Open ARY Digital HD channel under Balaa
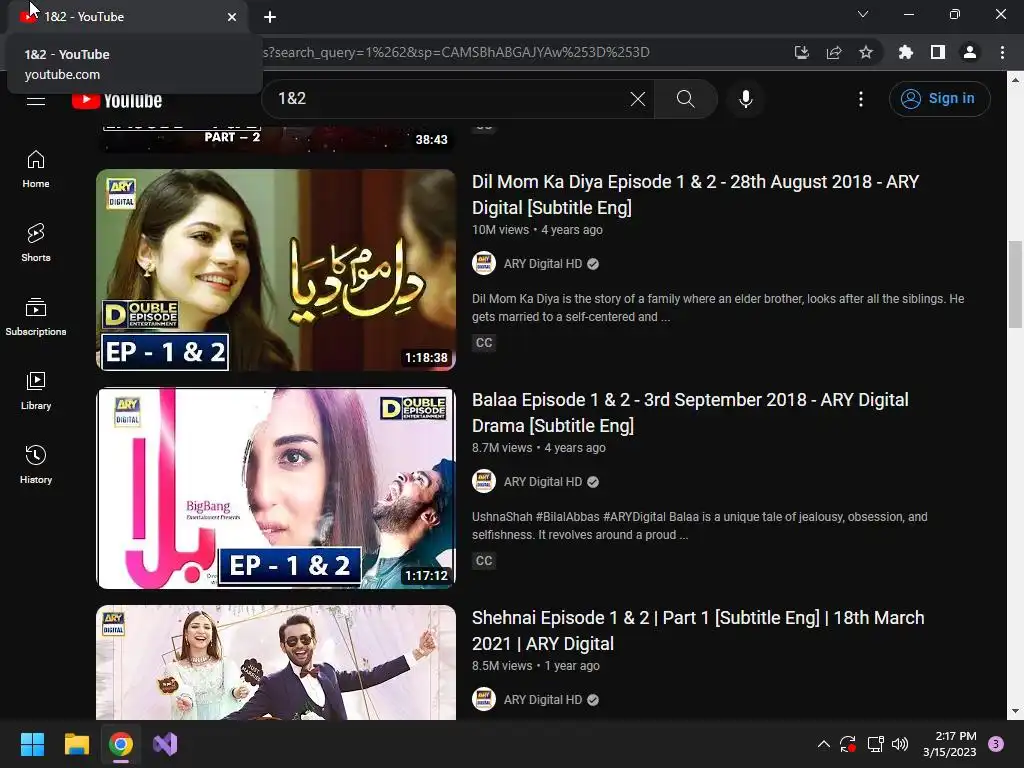 pyautogui.click(x=543, y=482)
